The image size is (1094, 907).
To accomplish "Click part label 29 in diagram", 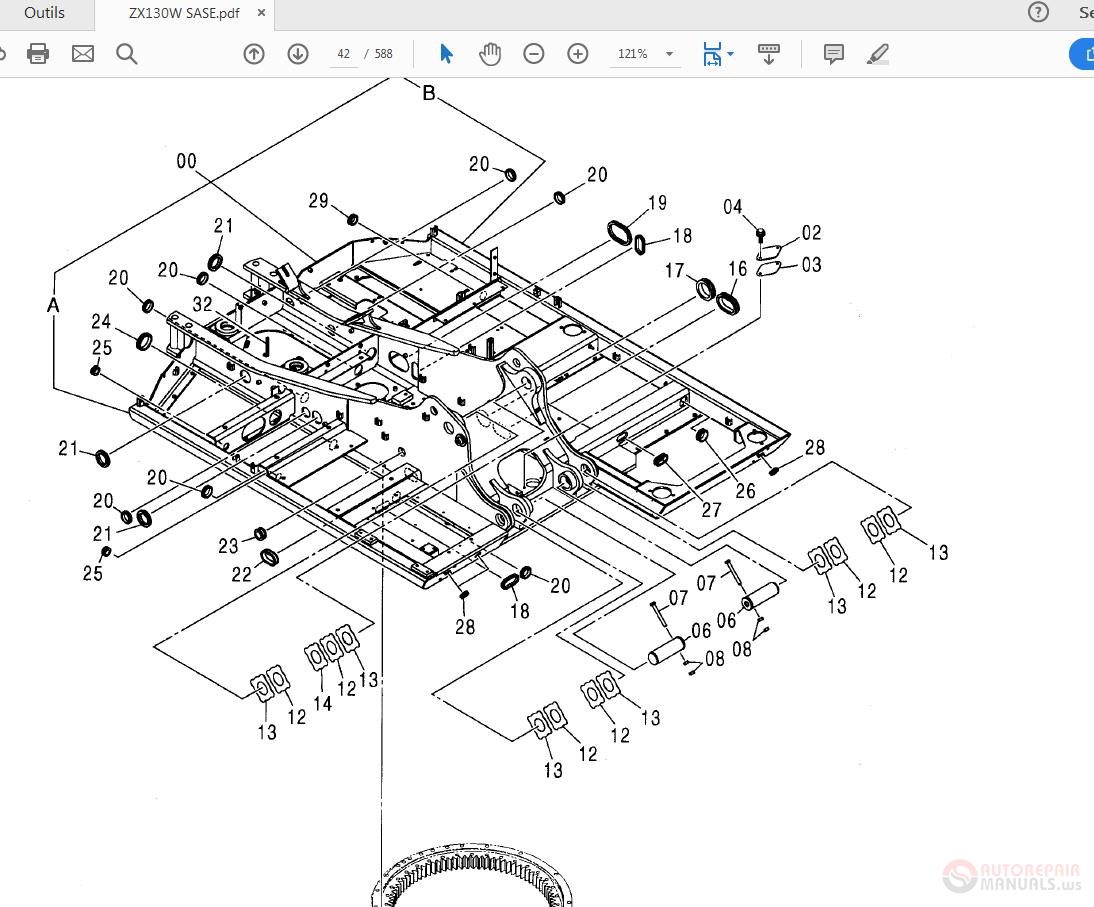I will 319,201.
